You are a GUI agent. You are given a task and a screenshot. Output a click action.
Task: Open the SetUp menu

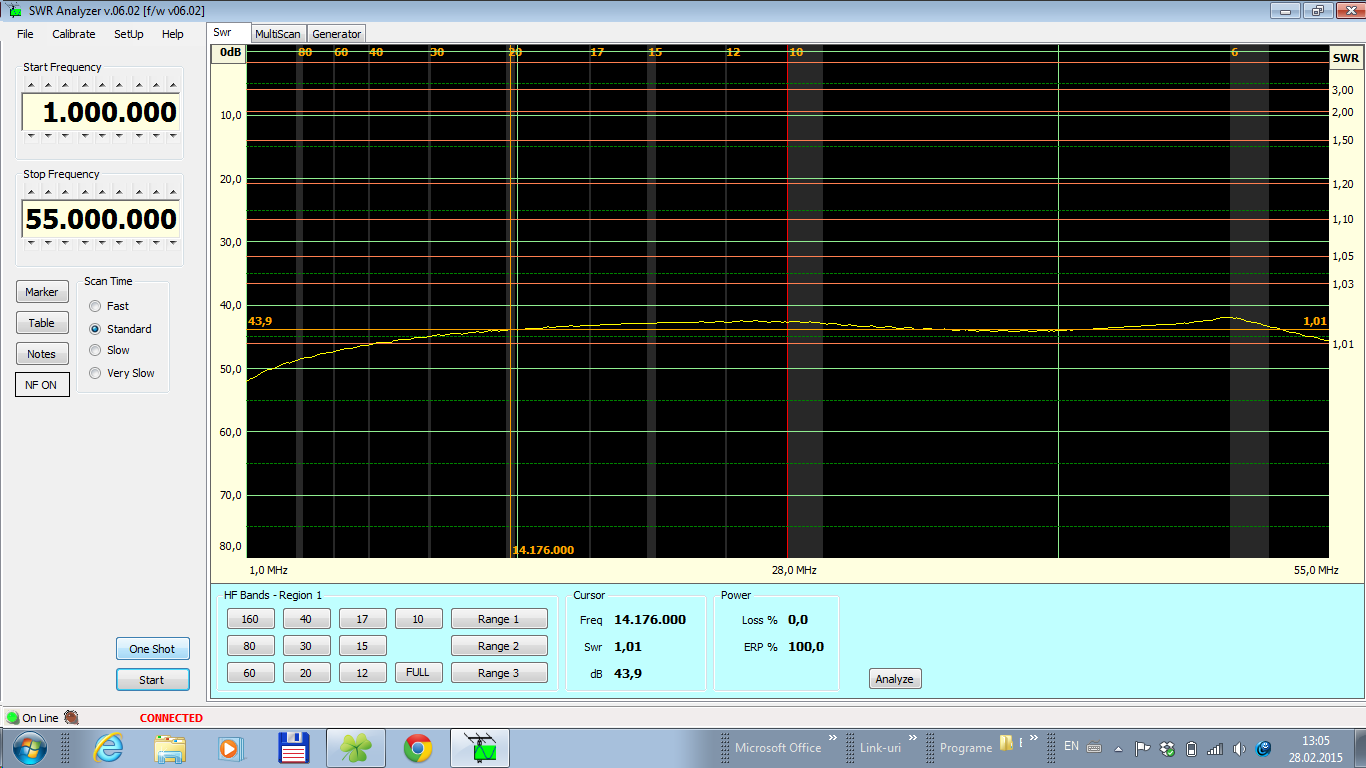point(129,34)
